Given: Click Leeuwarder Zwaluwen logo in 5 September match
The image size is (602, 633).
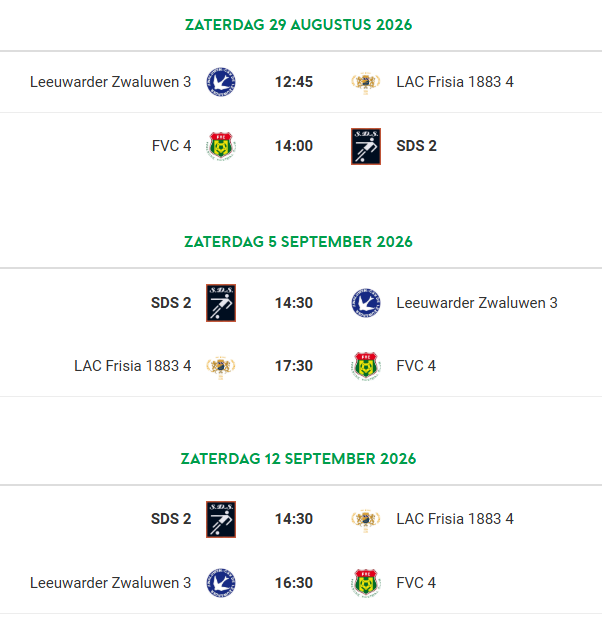Looking at the screenshot, I should pos(366,303).
